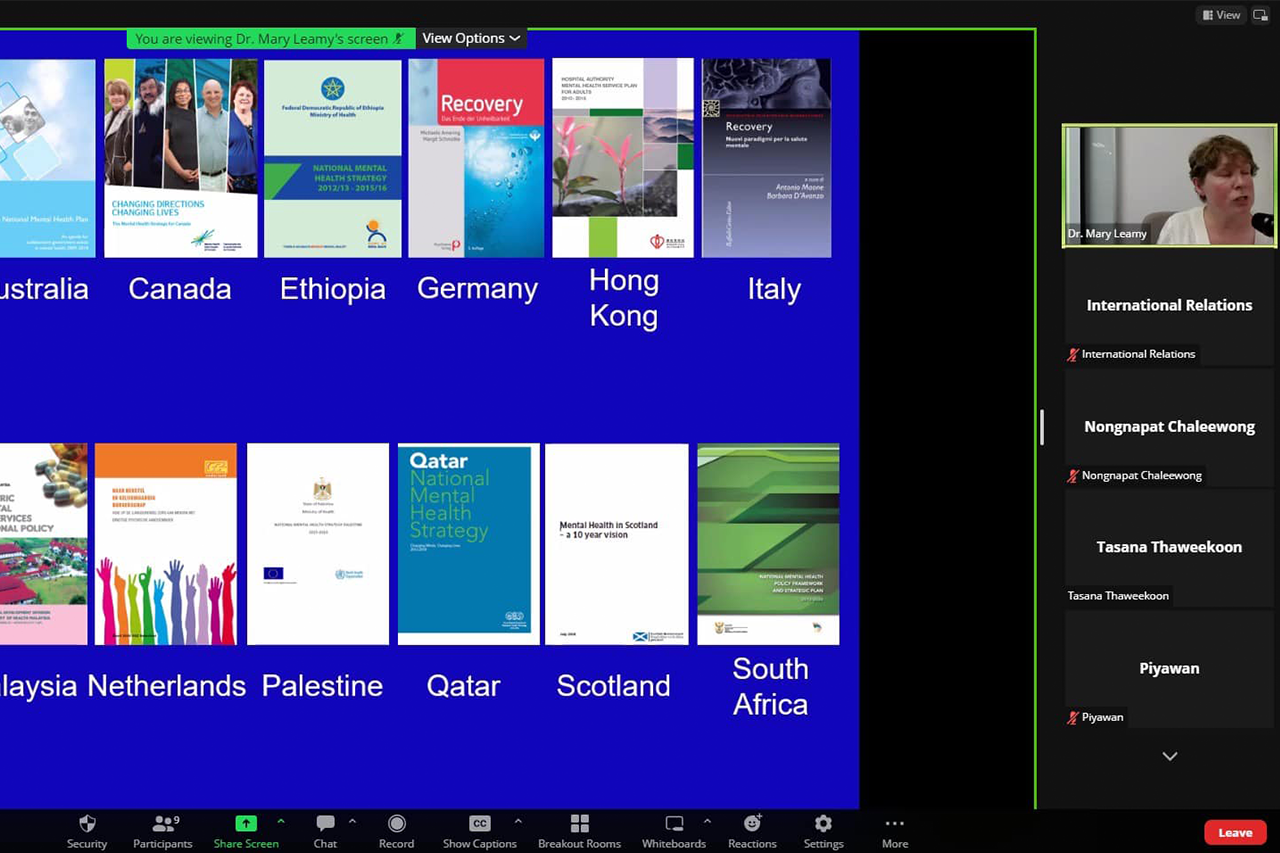
Task: Click the red Leave button
Action: tap(1235, 832)
